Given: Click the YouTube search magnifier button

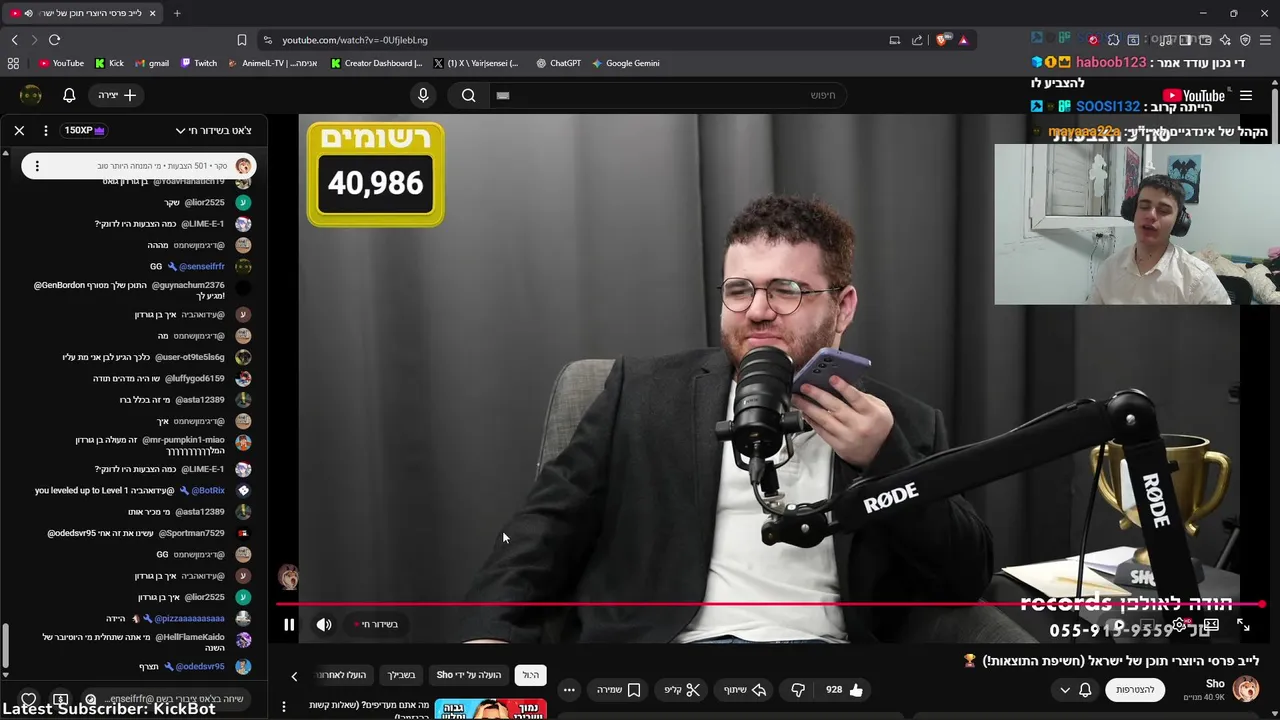Looking at the screenshot, I should [468, 95].
